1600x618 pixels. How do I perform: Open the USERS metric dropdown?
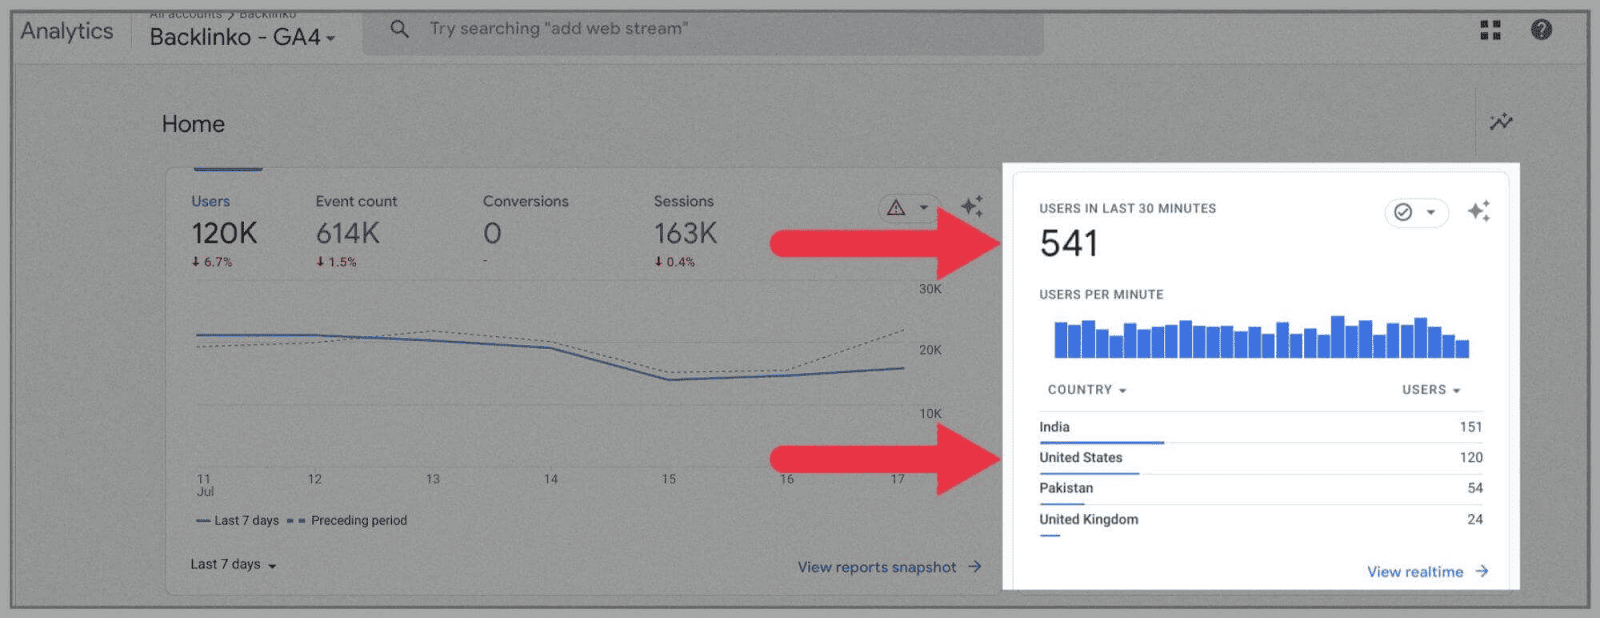click(1430, 390)
